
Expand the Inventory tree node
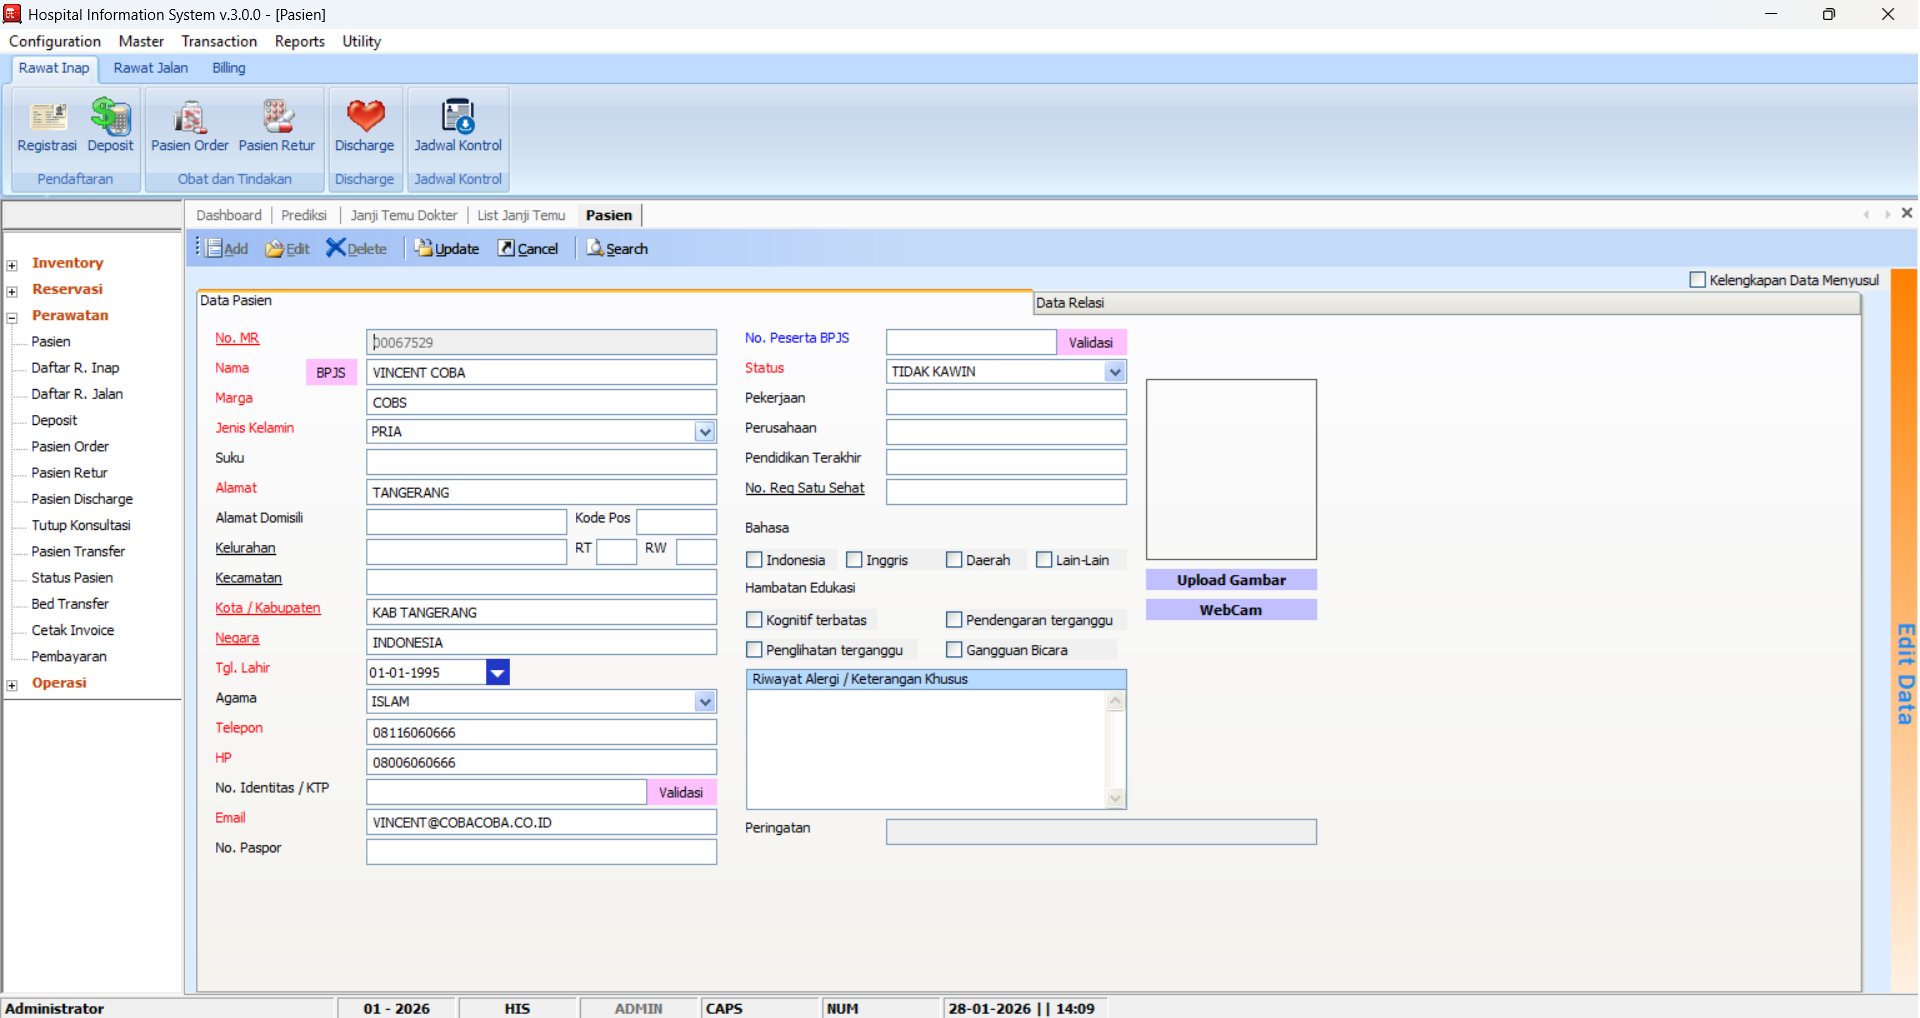point(12,265)
